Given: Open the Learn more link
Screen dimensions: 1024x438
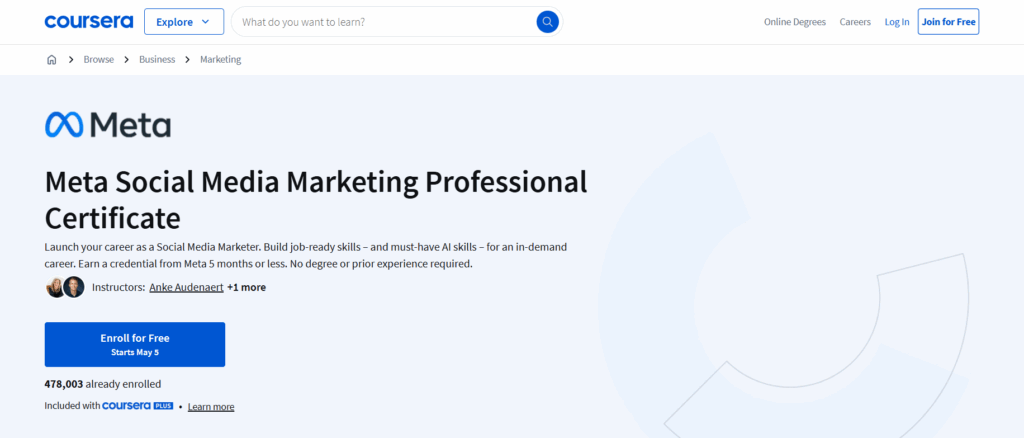Looking at the screenshot, I should point(211,407).
